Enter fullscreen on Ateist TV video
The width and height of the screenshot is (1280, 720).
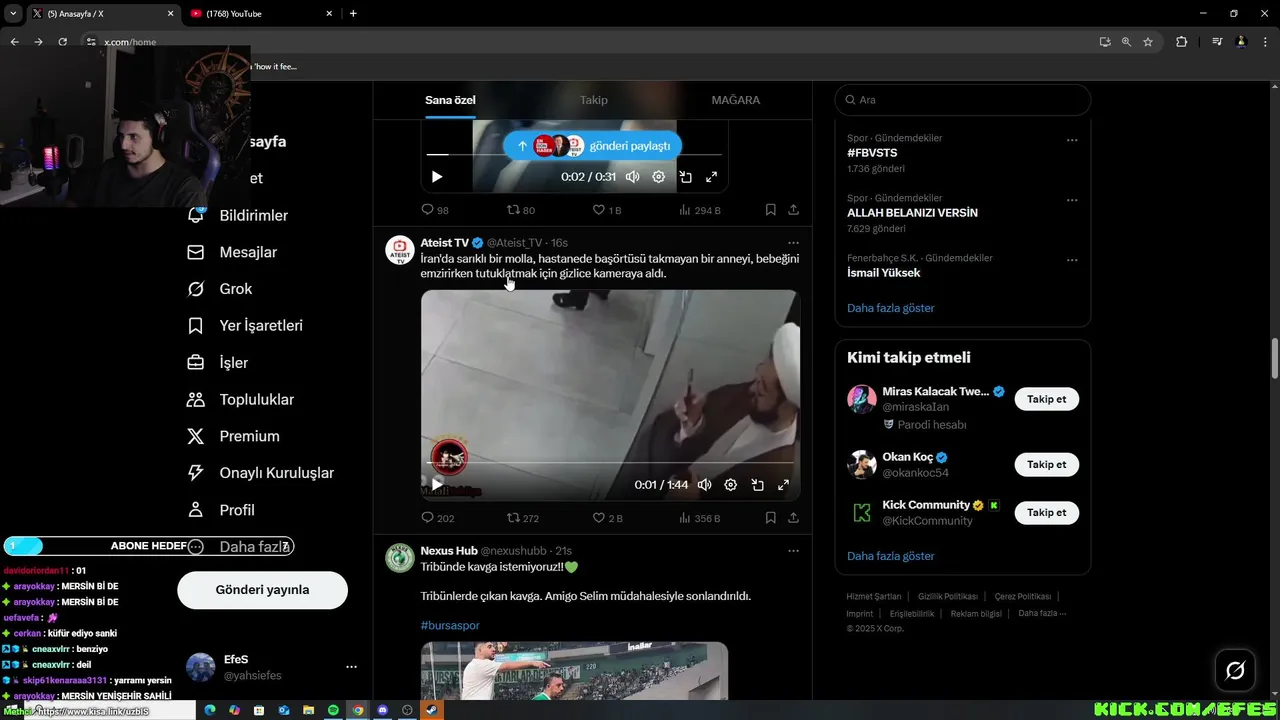pyautogui.click(x=784, y=485)
